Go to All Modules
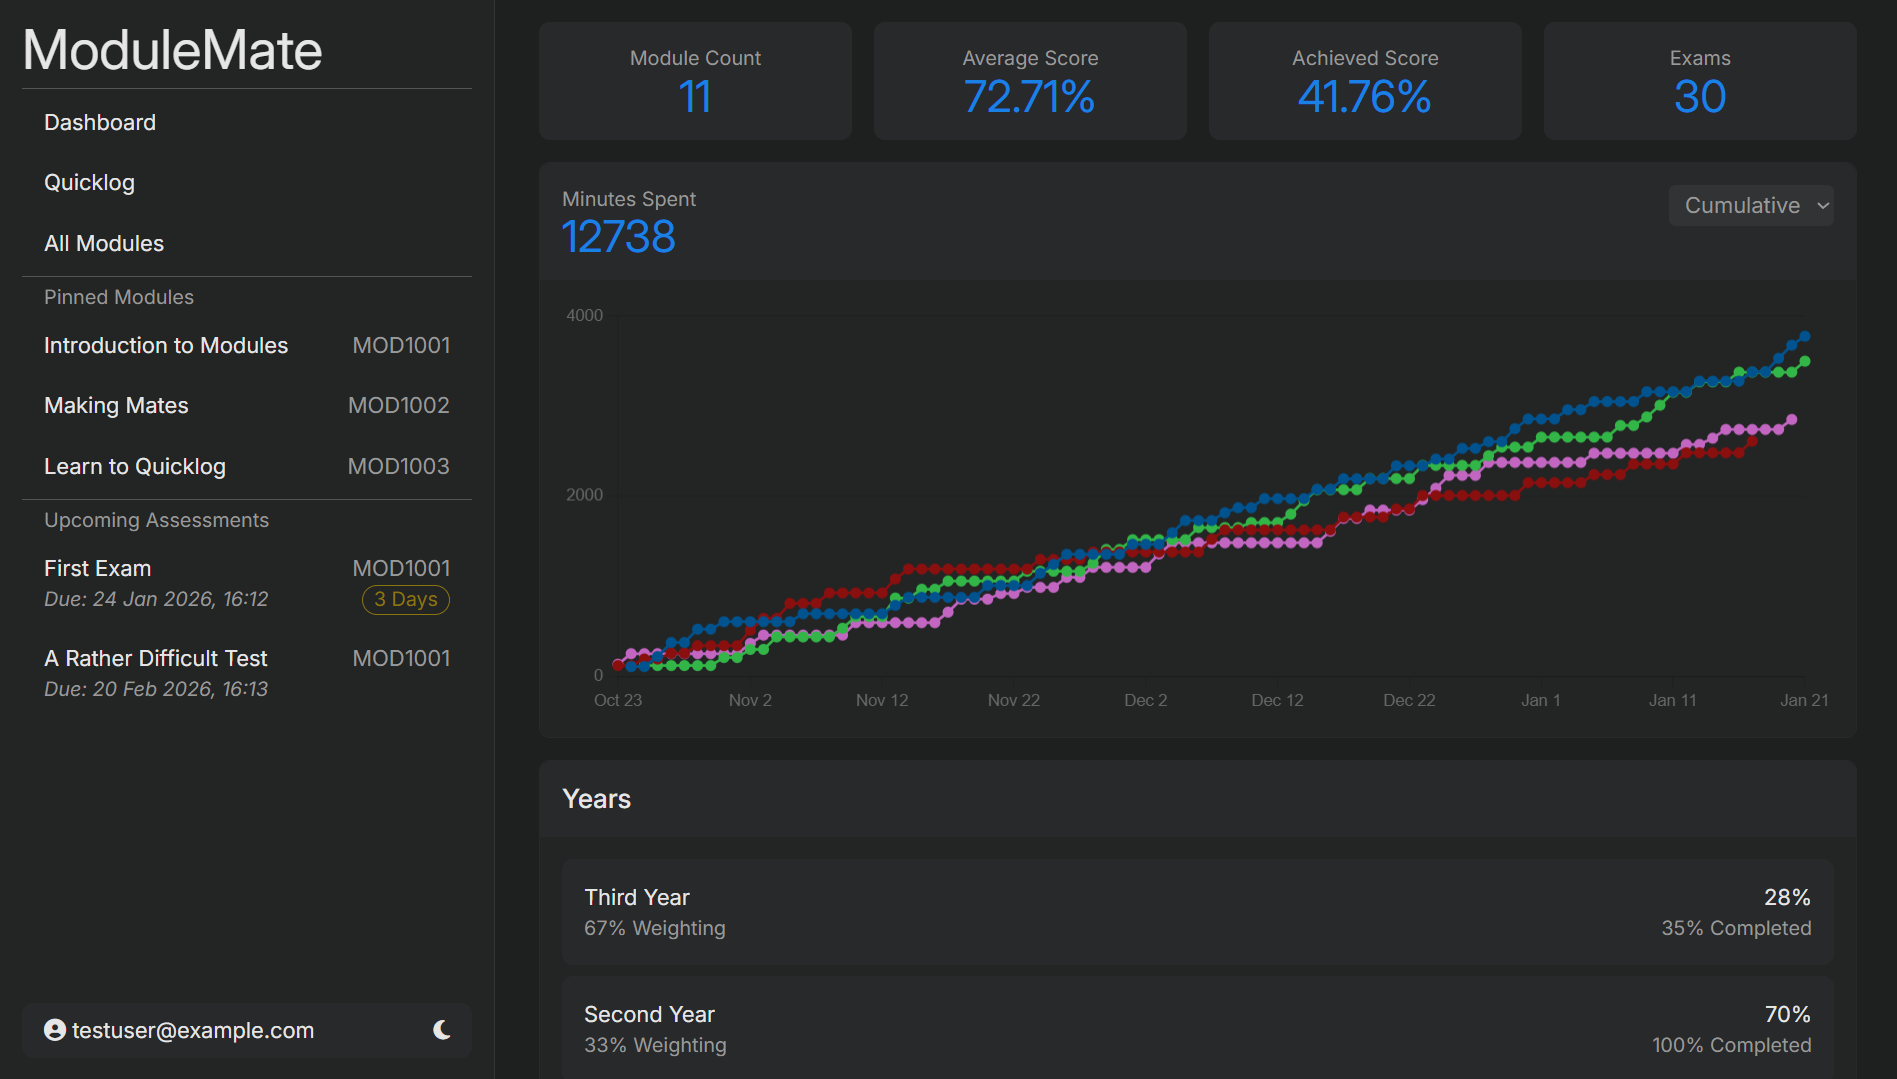Image resolution: width=1897 pixels, height=1079 pixels. [104, 243]
